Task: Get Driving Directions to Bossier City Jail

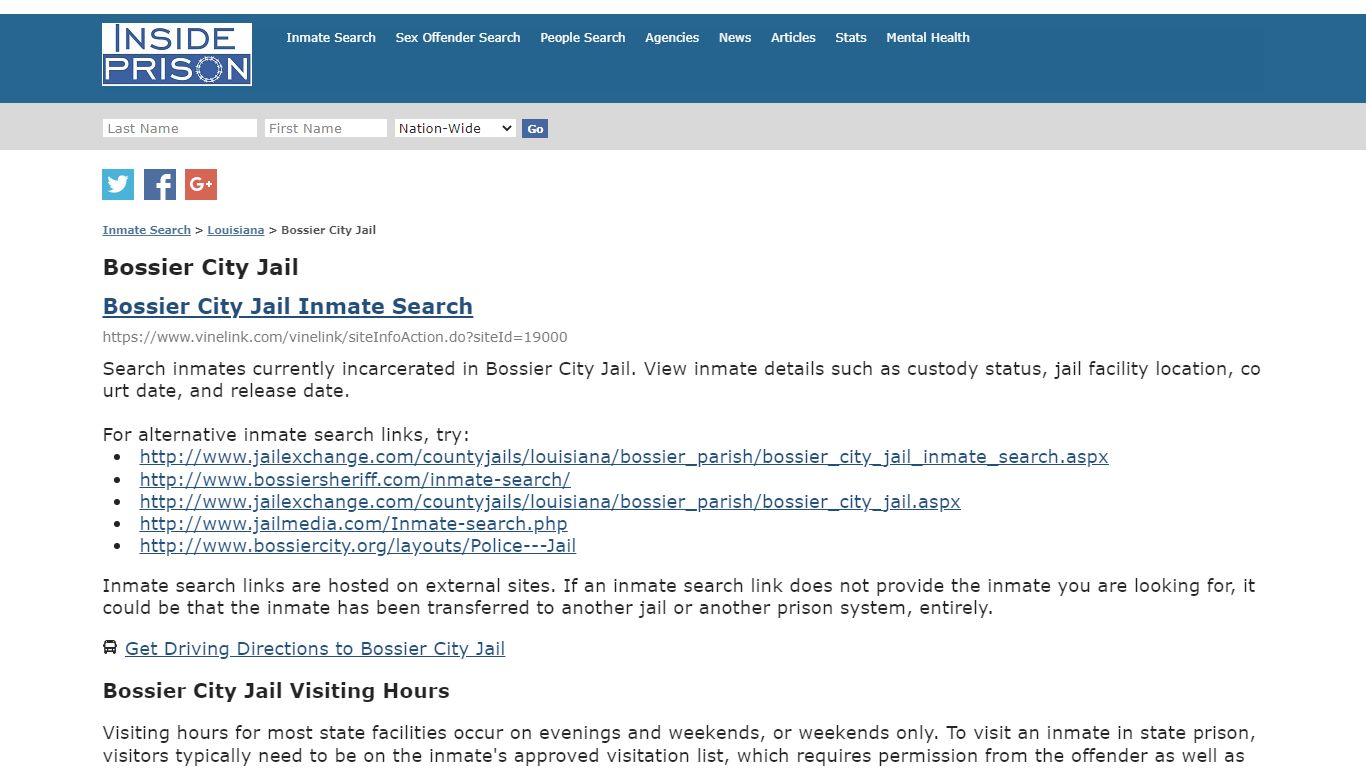Action: 315,649
